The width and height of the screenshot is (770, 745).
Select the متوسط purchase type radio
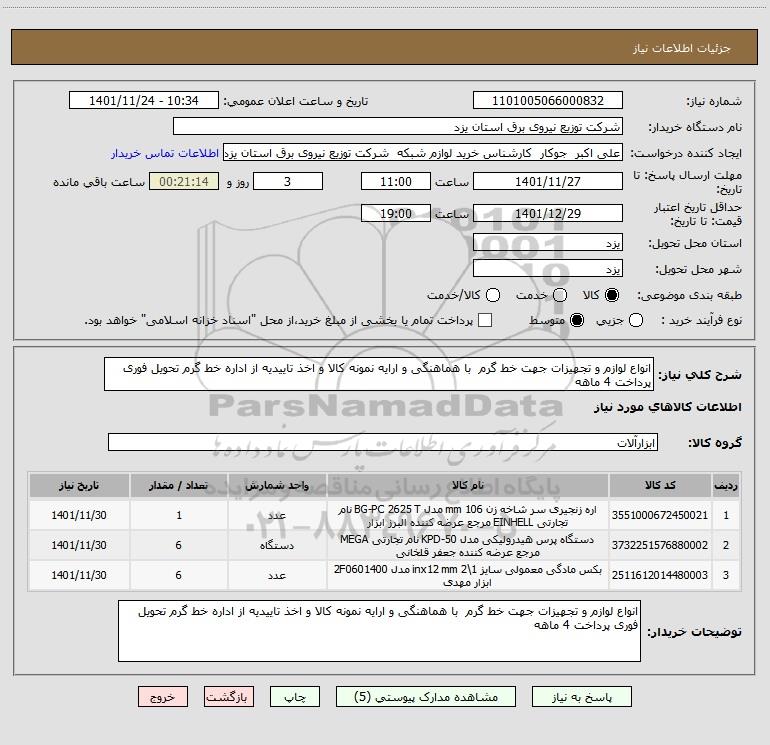tap(577, 320)
